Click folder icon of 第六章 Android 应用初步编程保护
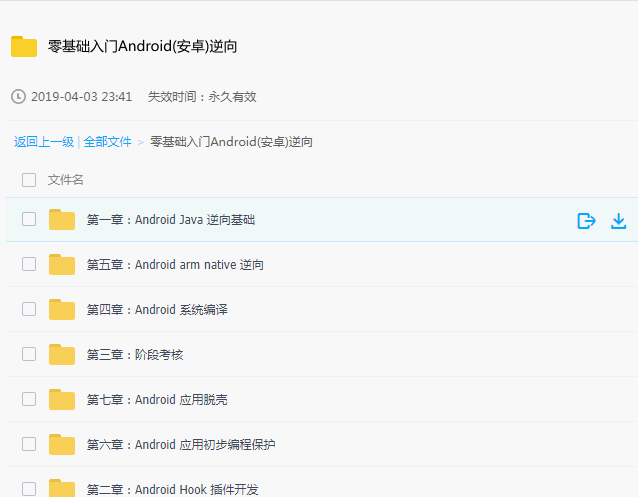This screenshot has height=497, width=638. click(x=62, y=444)
